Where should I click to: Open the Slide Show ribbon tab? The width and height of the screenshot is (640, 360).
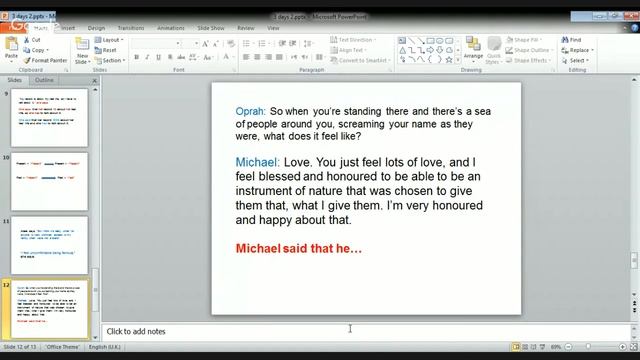[x=211, y=28]
